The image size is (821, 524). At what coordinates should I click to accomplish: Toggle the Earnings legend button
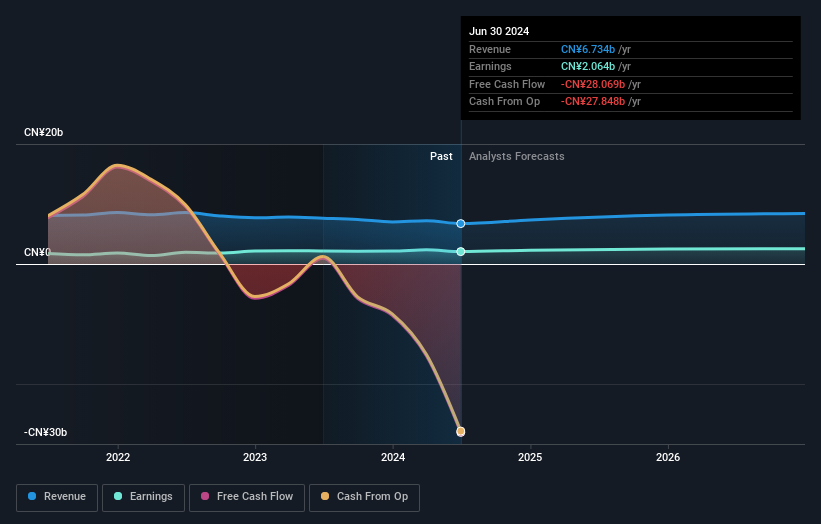[x=143, y=497]
